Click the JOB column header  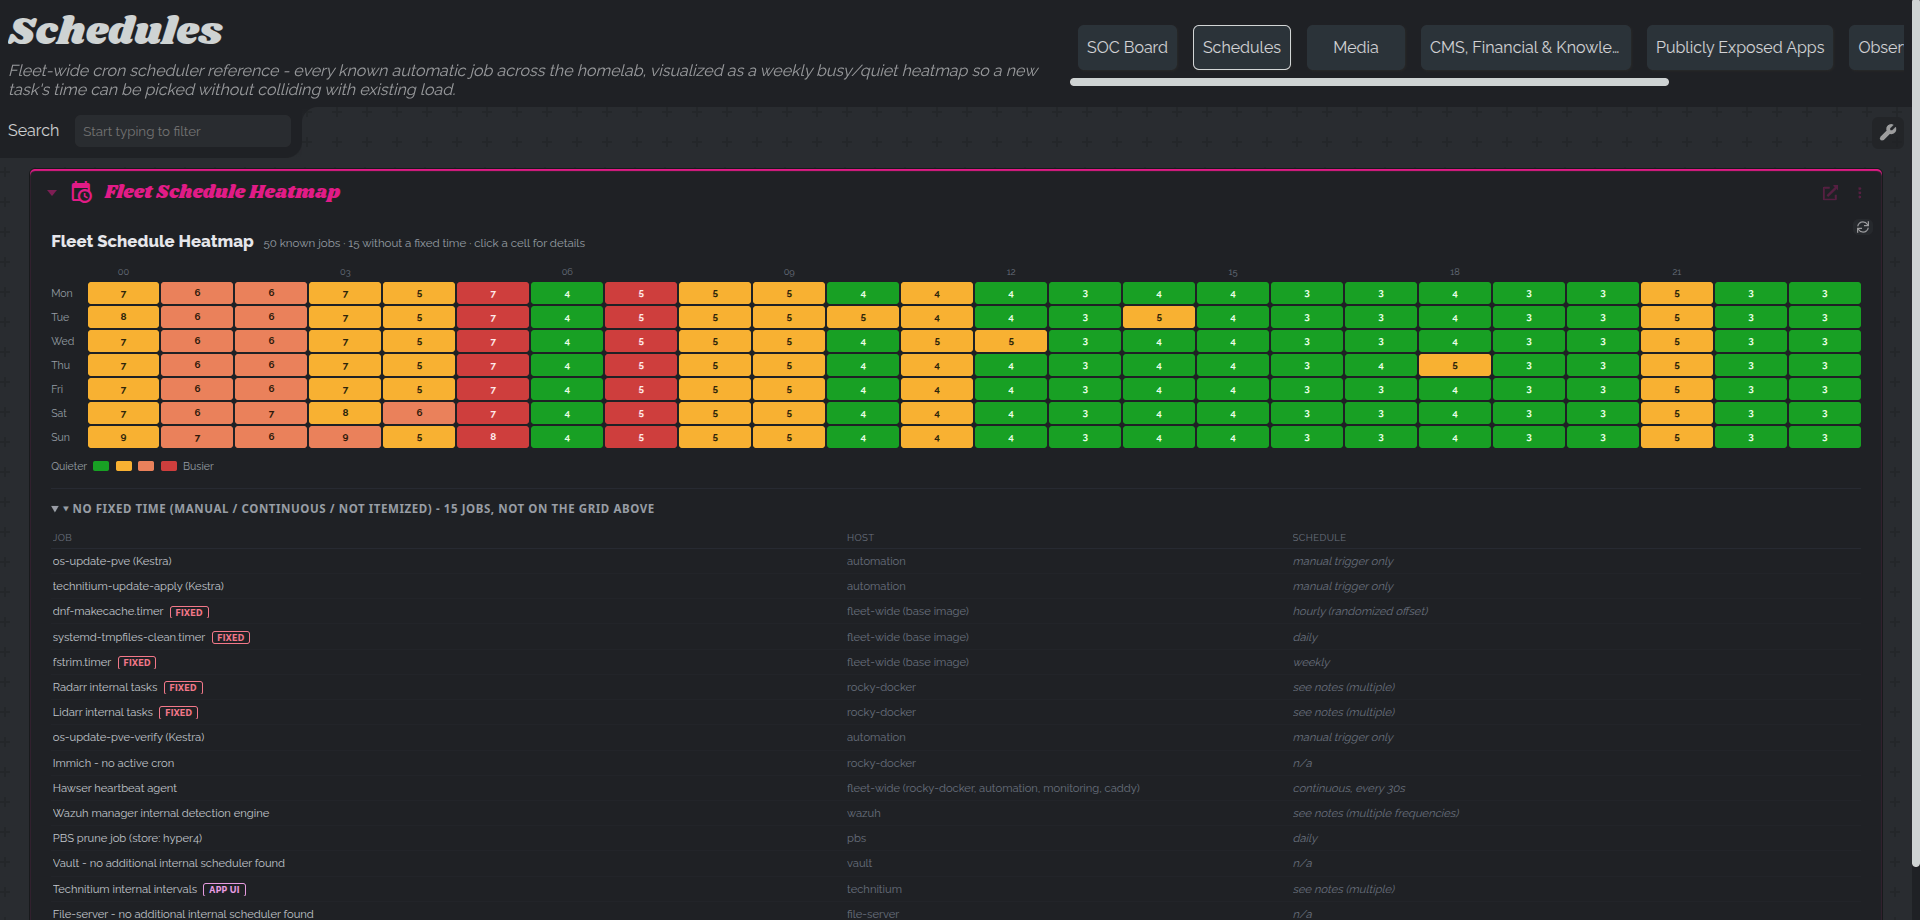pyautogui.click(x=62, y=538)
